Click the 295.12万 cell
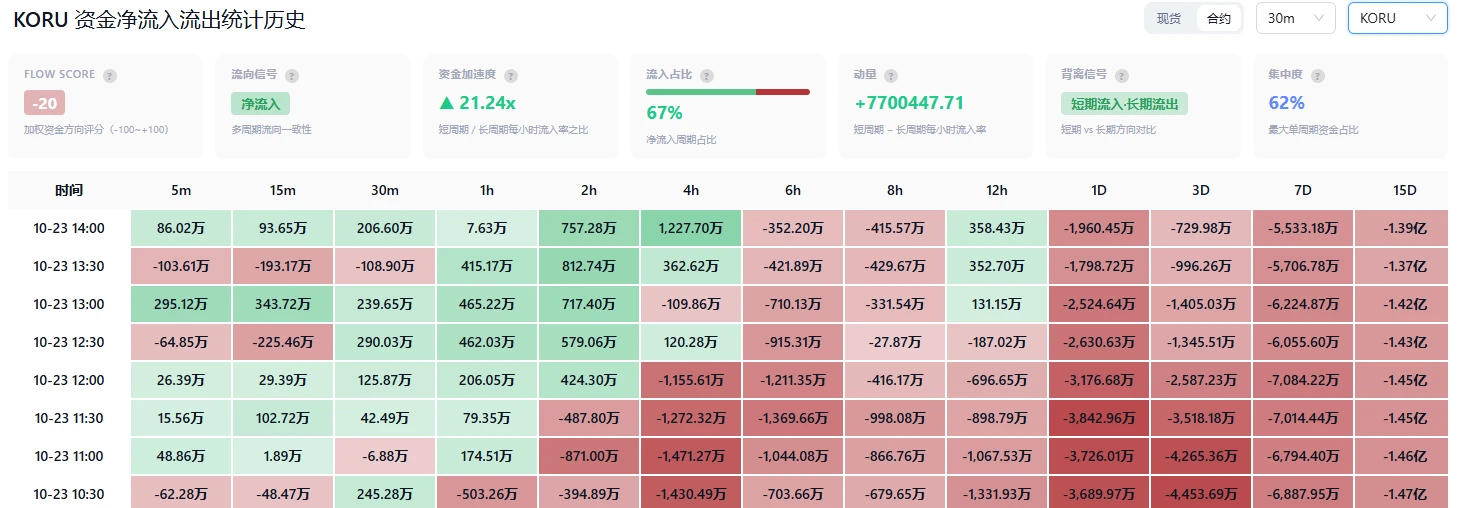This screenshot has width=1479, height=508. click(181, 304)
